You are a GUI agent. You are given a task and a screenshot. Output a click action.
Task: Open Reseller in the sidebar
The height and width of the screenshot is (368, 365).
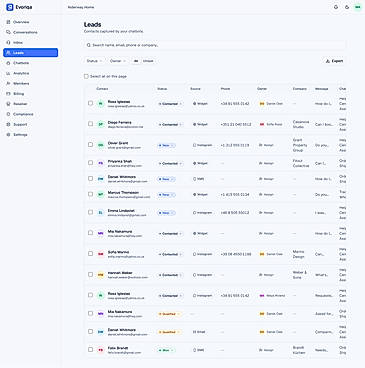click(x=30, y=104)
